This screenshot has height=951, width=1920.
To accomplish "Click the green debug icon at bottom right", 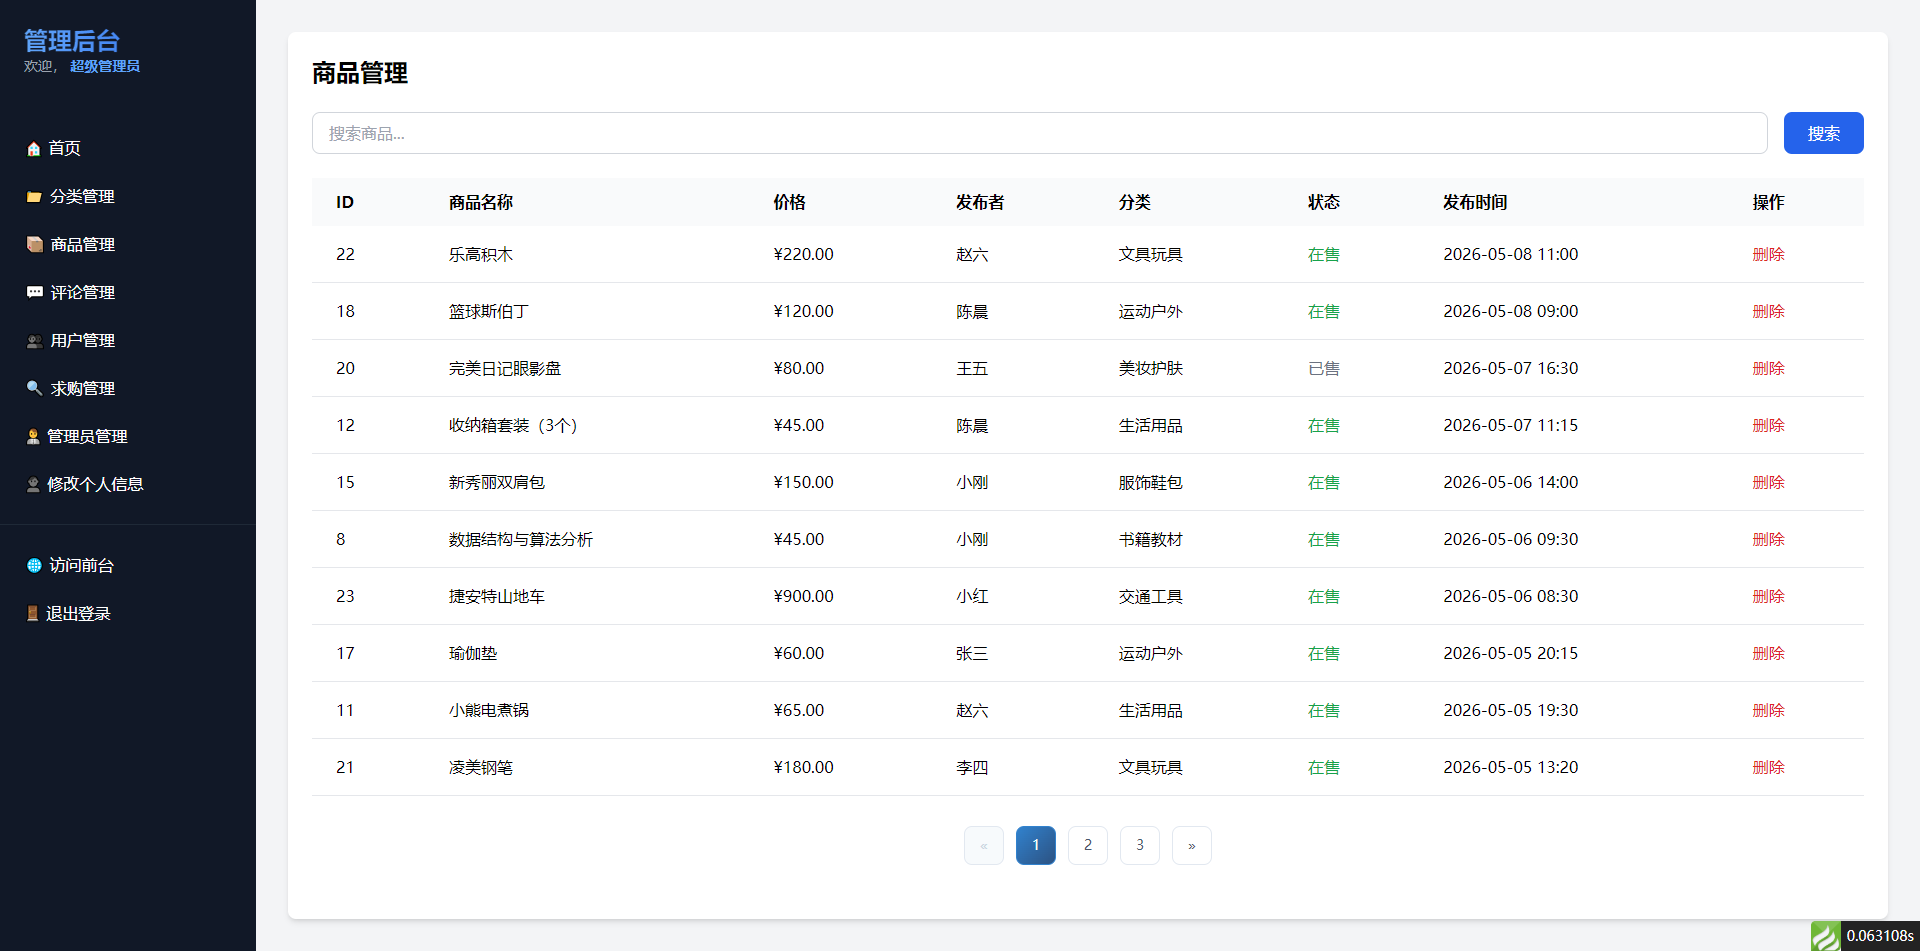I will (x=1825, y=936).
